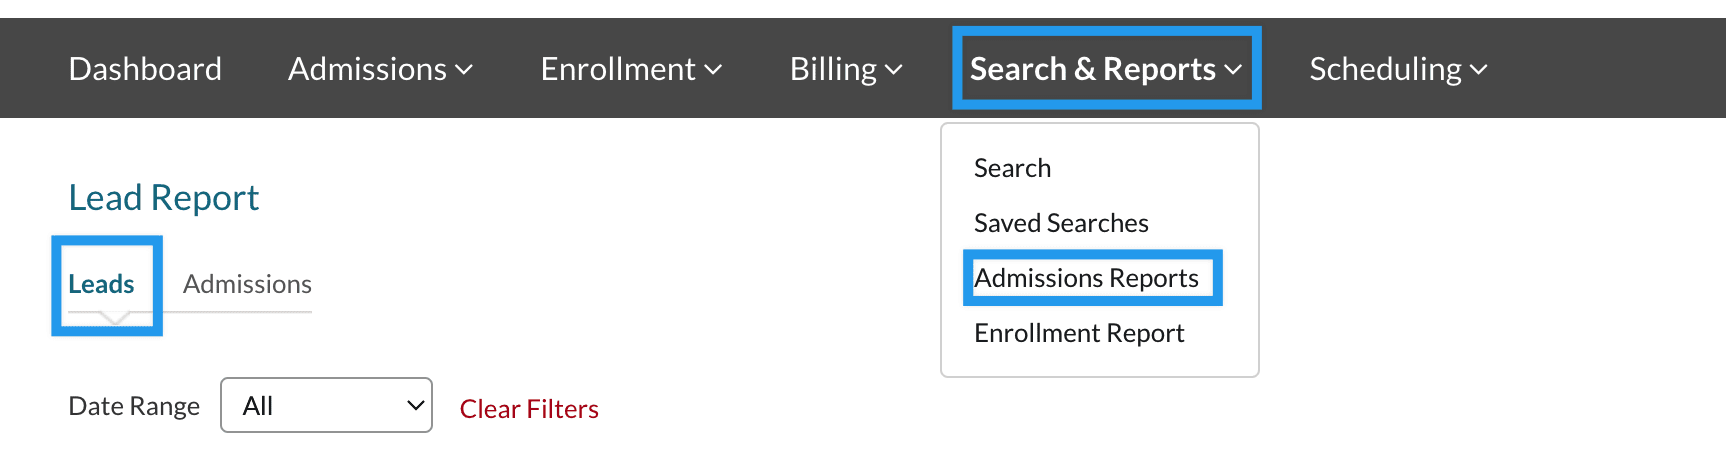Click the chevron arrow next to Scheduling
The height and width of the screenshot is (452, 1726).
[x=1479, y=70]
